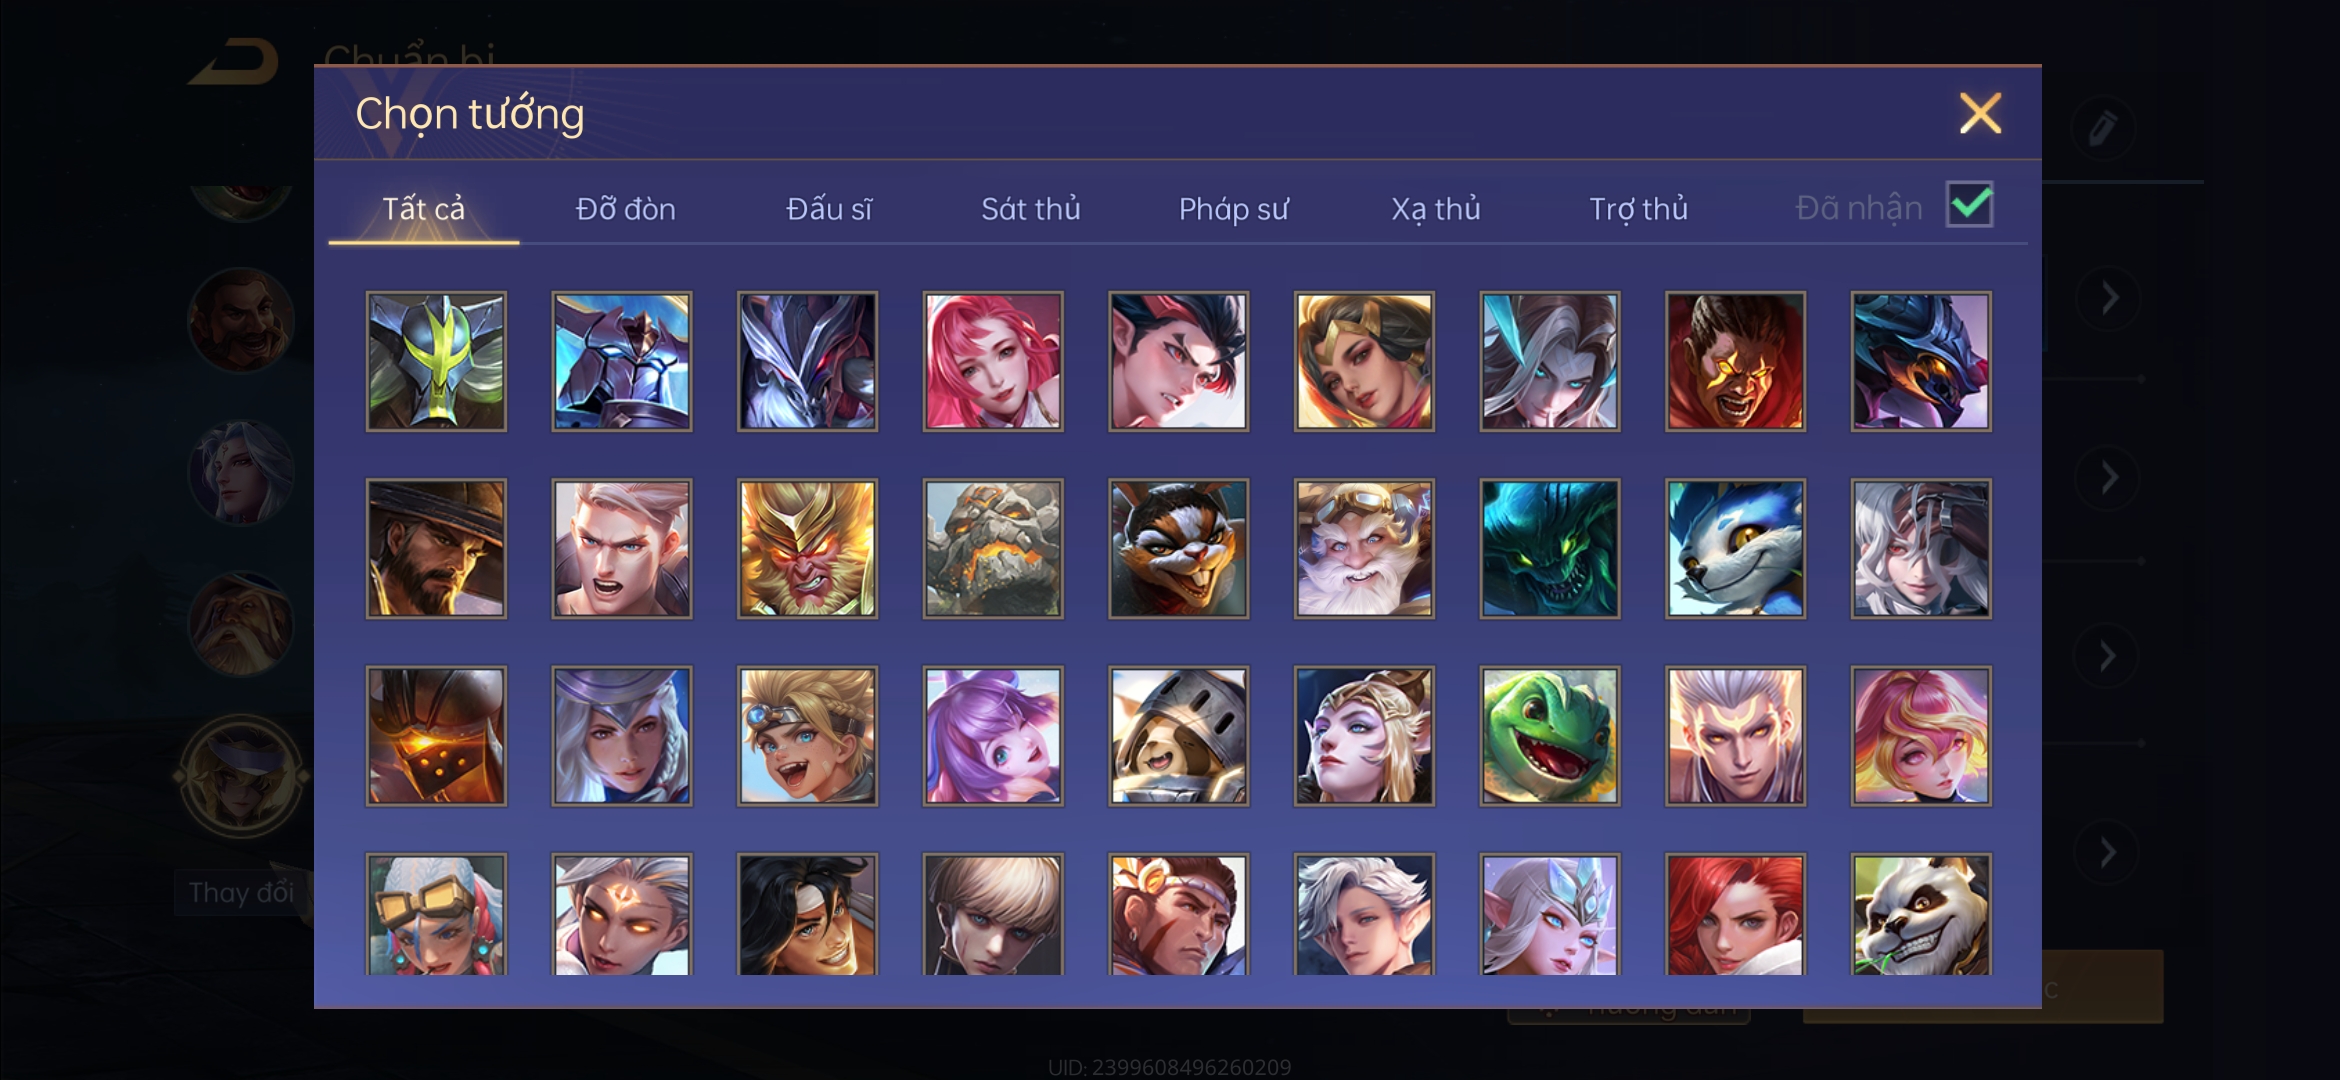Switch to the Đỡ đòn tab
The height and width of the screenshot is (1080, 2340).
pyautogui.click(x=626, y=208)
